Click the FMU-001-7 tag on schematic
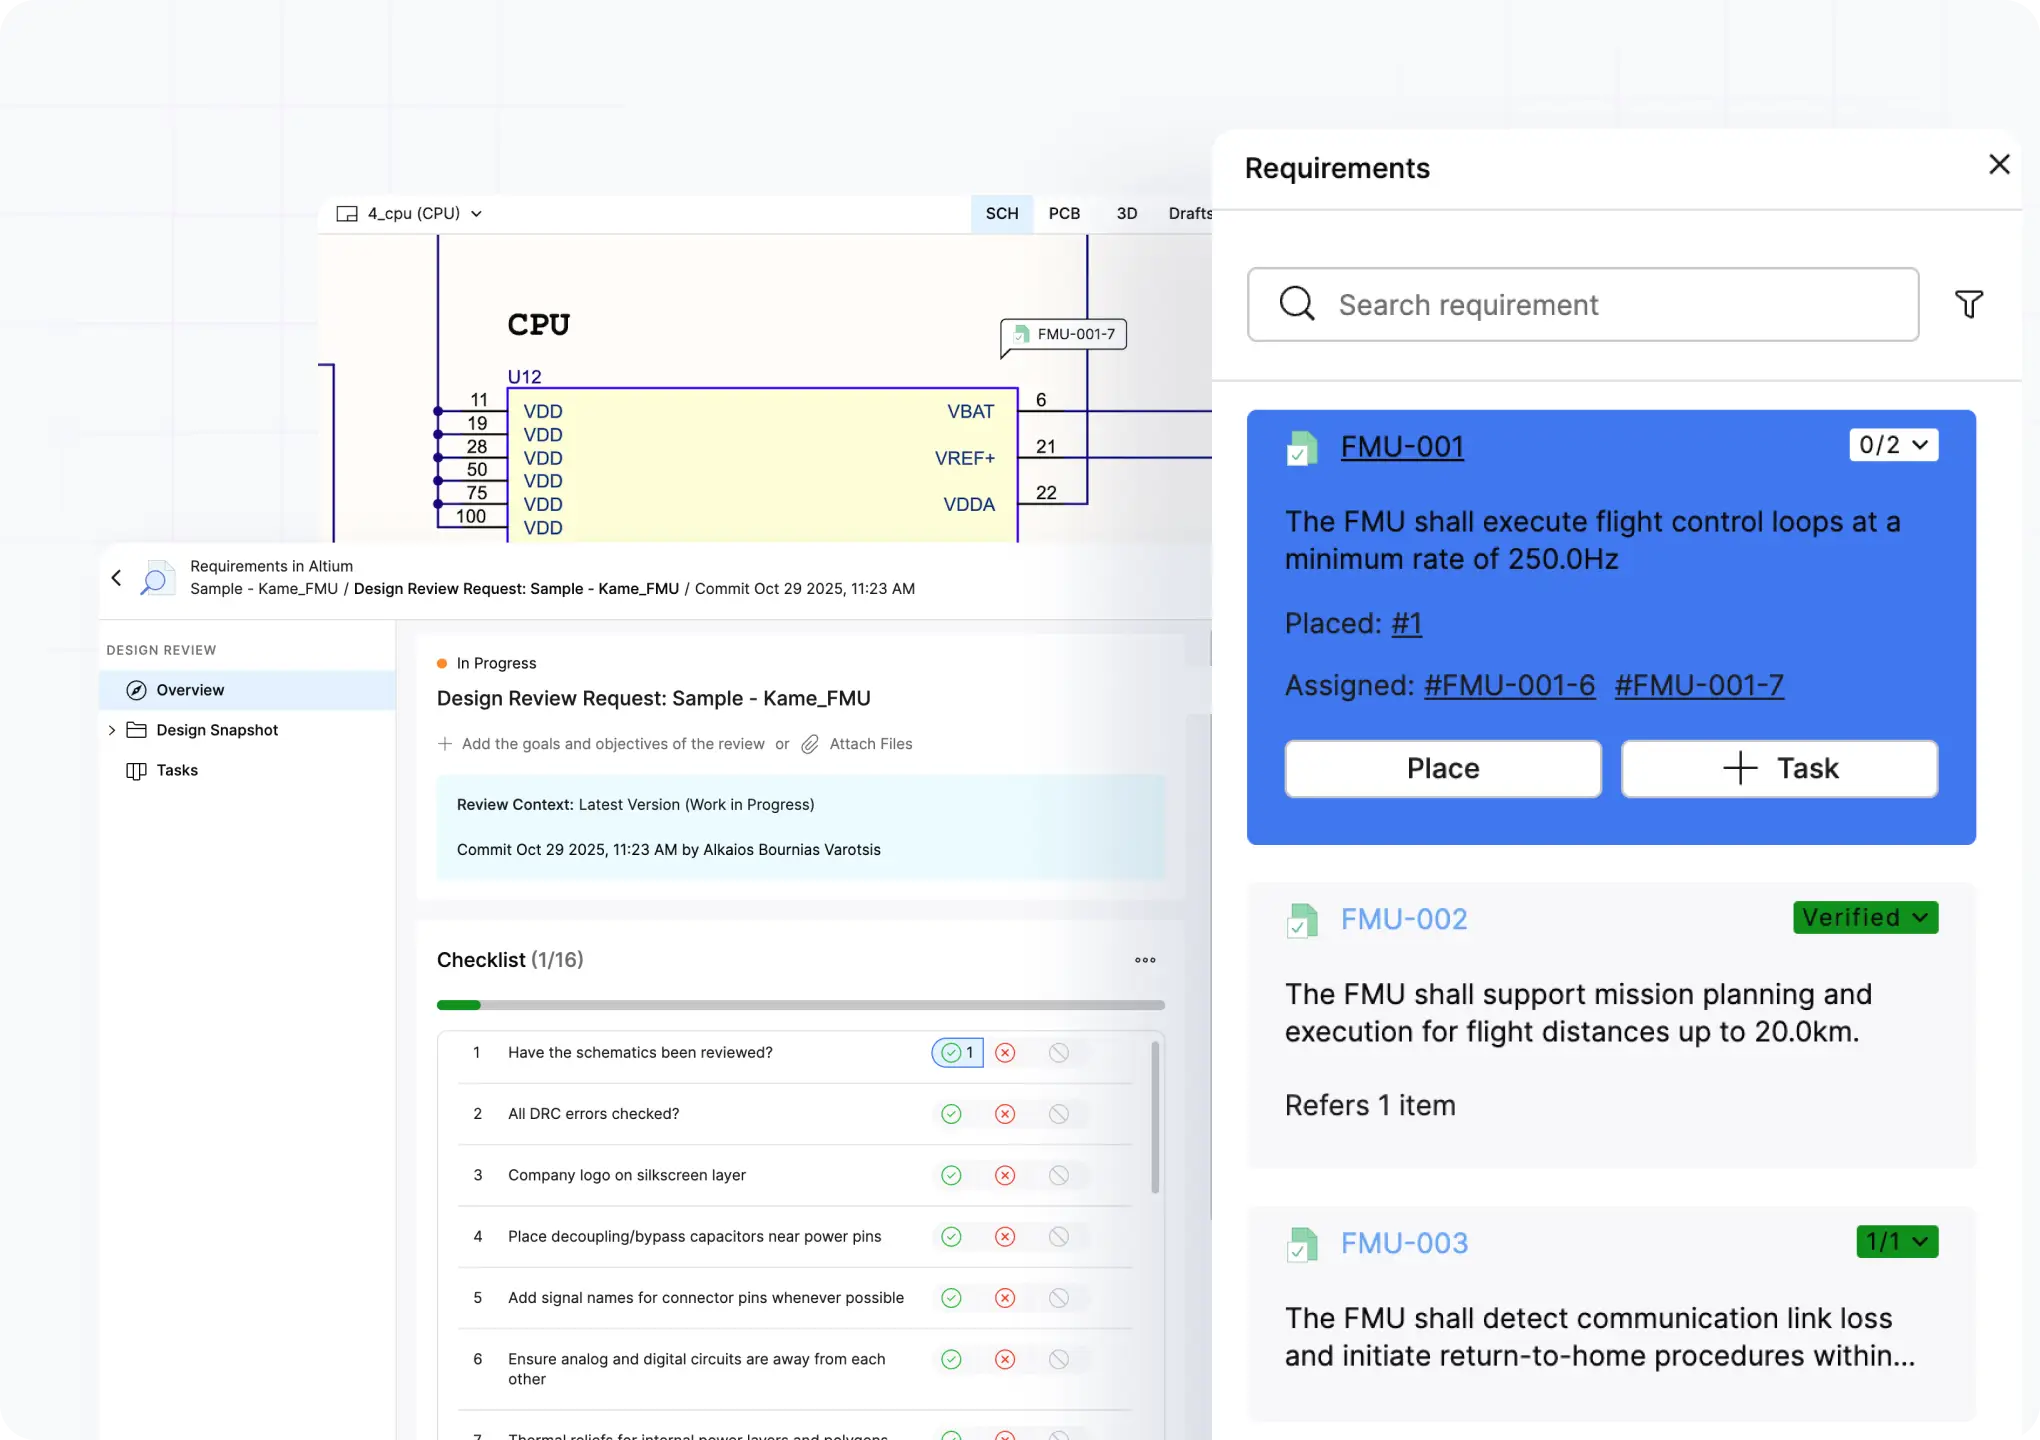Image resolution: width=2040 pixels, height=1440 pixels. (1064, 335)
